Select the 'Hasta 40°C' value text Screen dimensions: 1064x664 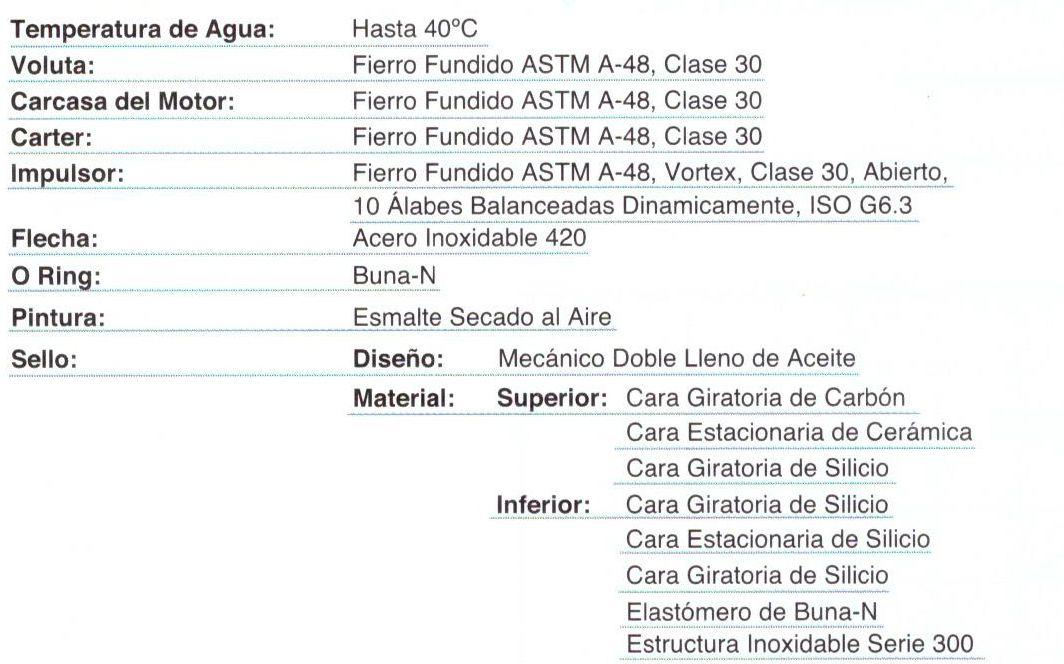click(x=415, y=29)
